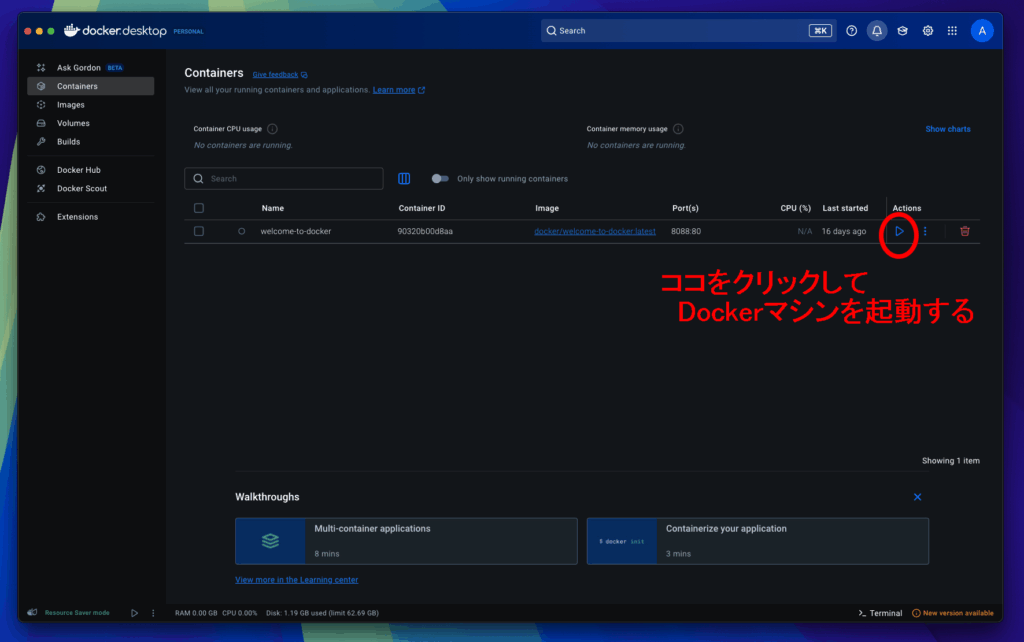Open Images in the sidebar
Viewport: 1024px width, 642px height.
coord(91,104)
